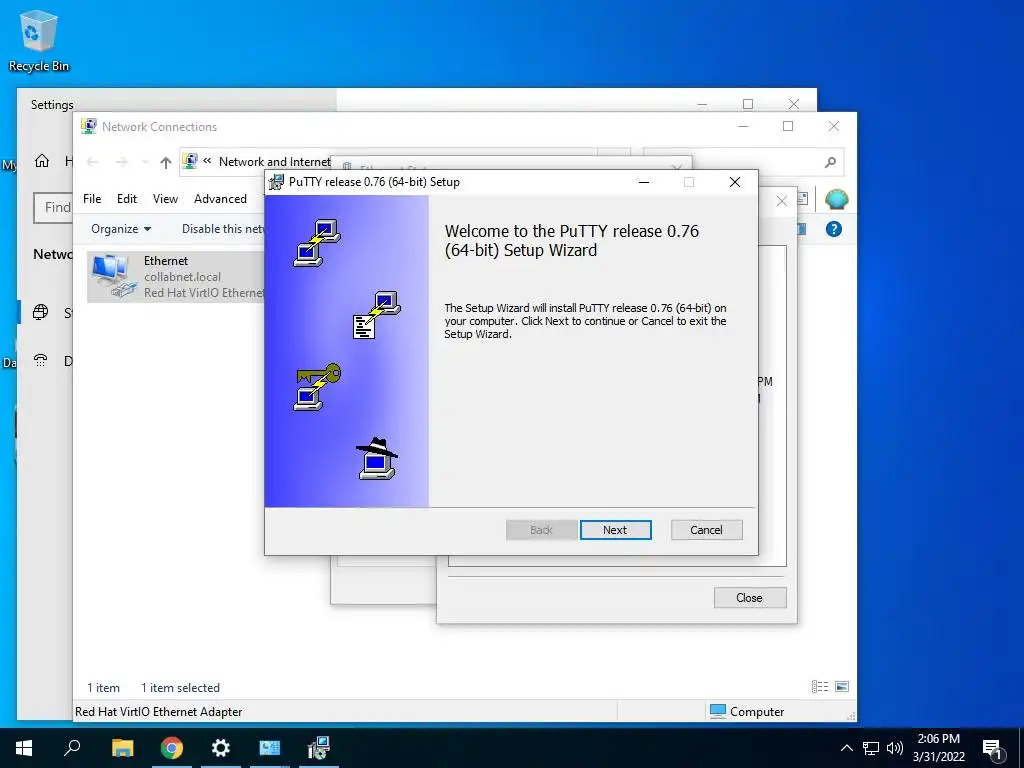This screenshot has height=768, width=1024.
Task: Open File Explorer from the taskbar
Action: coord(122,748)
